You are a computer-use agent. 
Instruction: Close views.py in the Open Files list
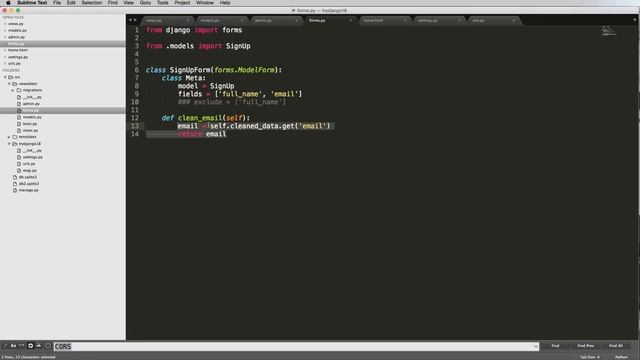click(x=5, y=24)
